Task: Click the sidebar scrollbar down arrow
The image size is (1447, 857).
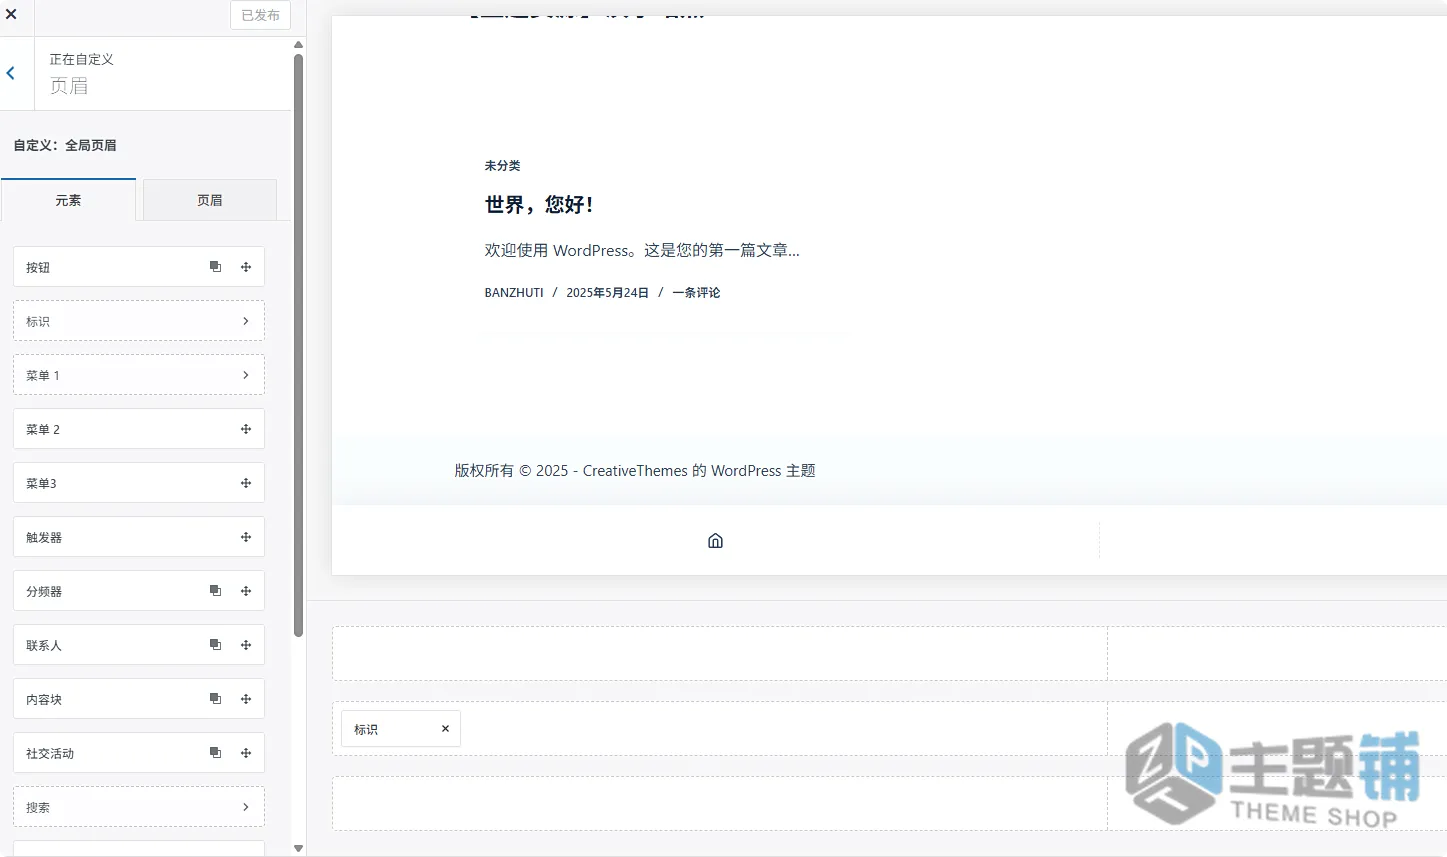Action: pos(298,848)
